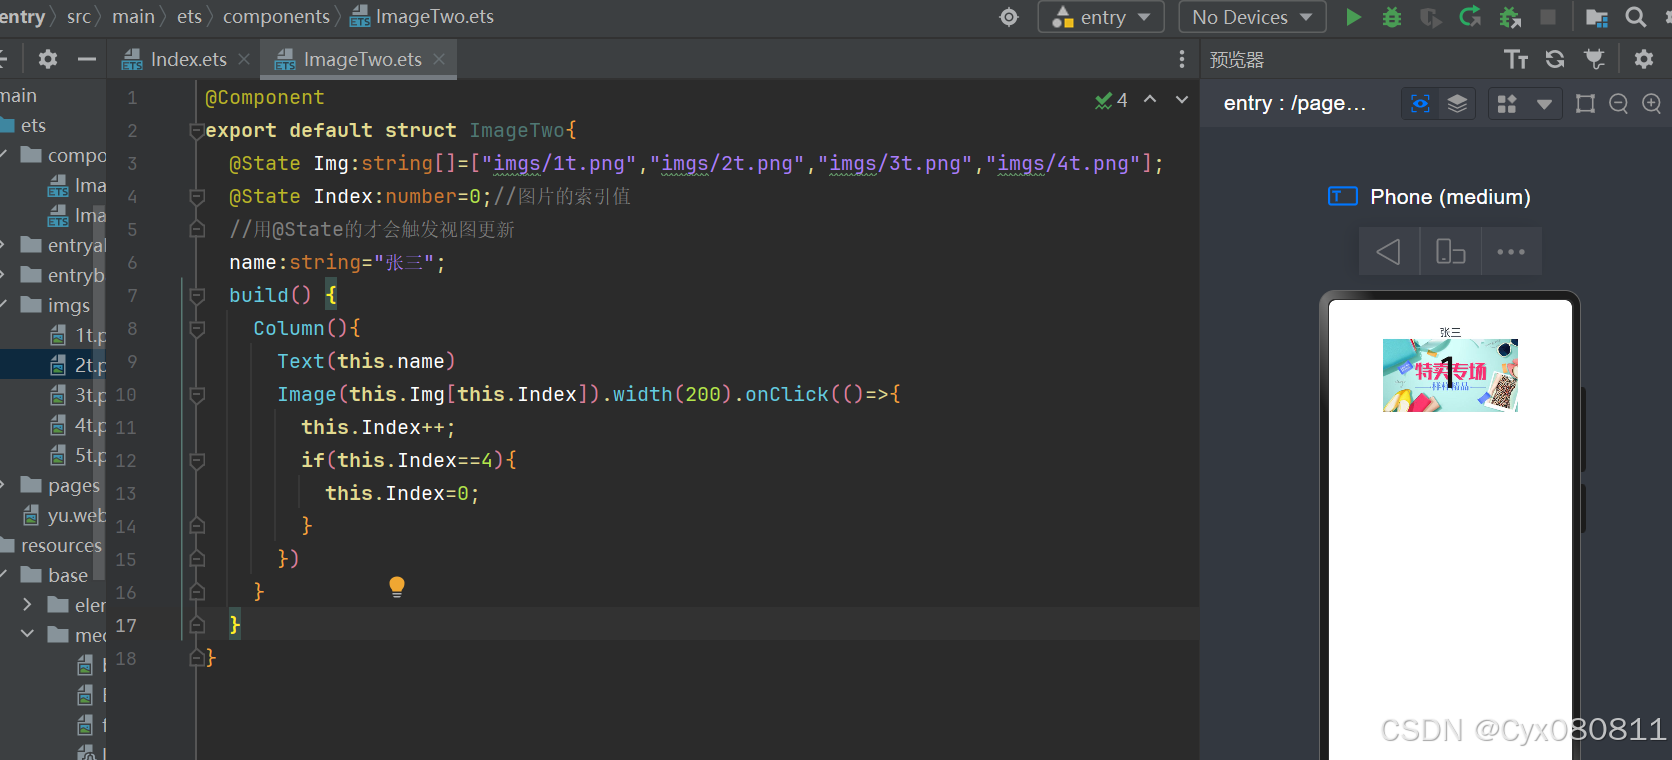This screenshot has height=760, width=1672.
Task: Select the imgs folder in tree
Action: coord(56,305)
